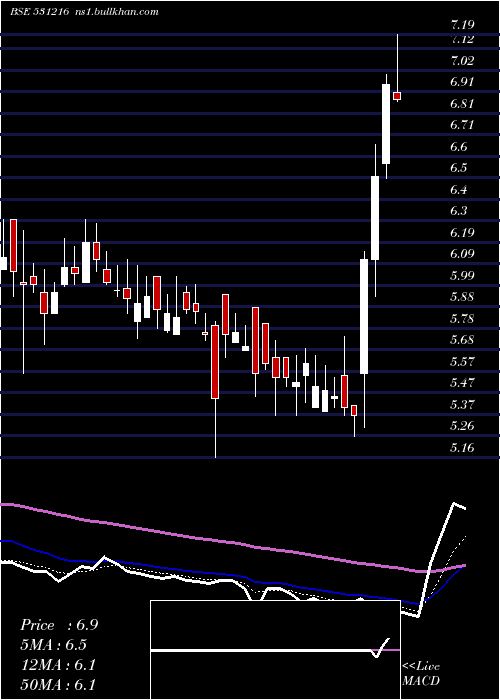Click the 6.4 price axis label
Screen dimensions: 500x700
coord(459,189)
